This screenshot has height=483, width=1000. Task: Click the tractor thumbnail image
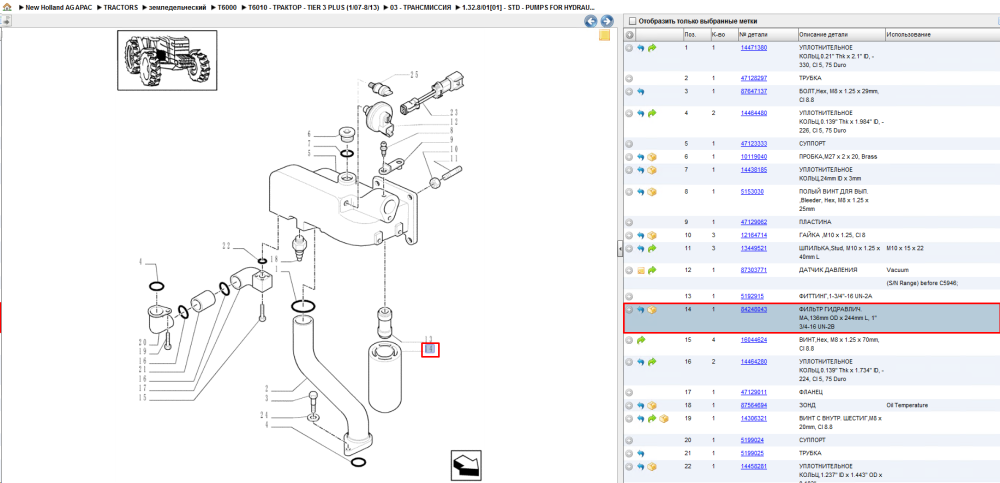coord(167,60)
